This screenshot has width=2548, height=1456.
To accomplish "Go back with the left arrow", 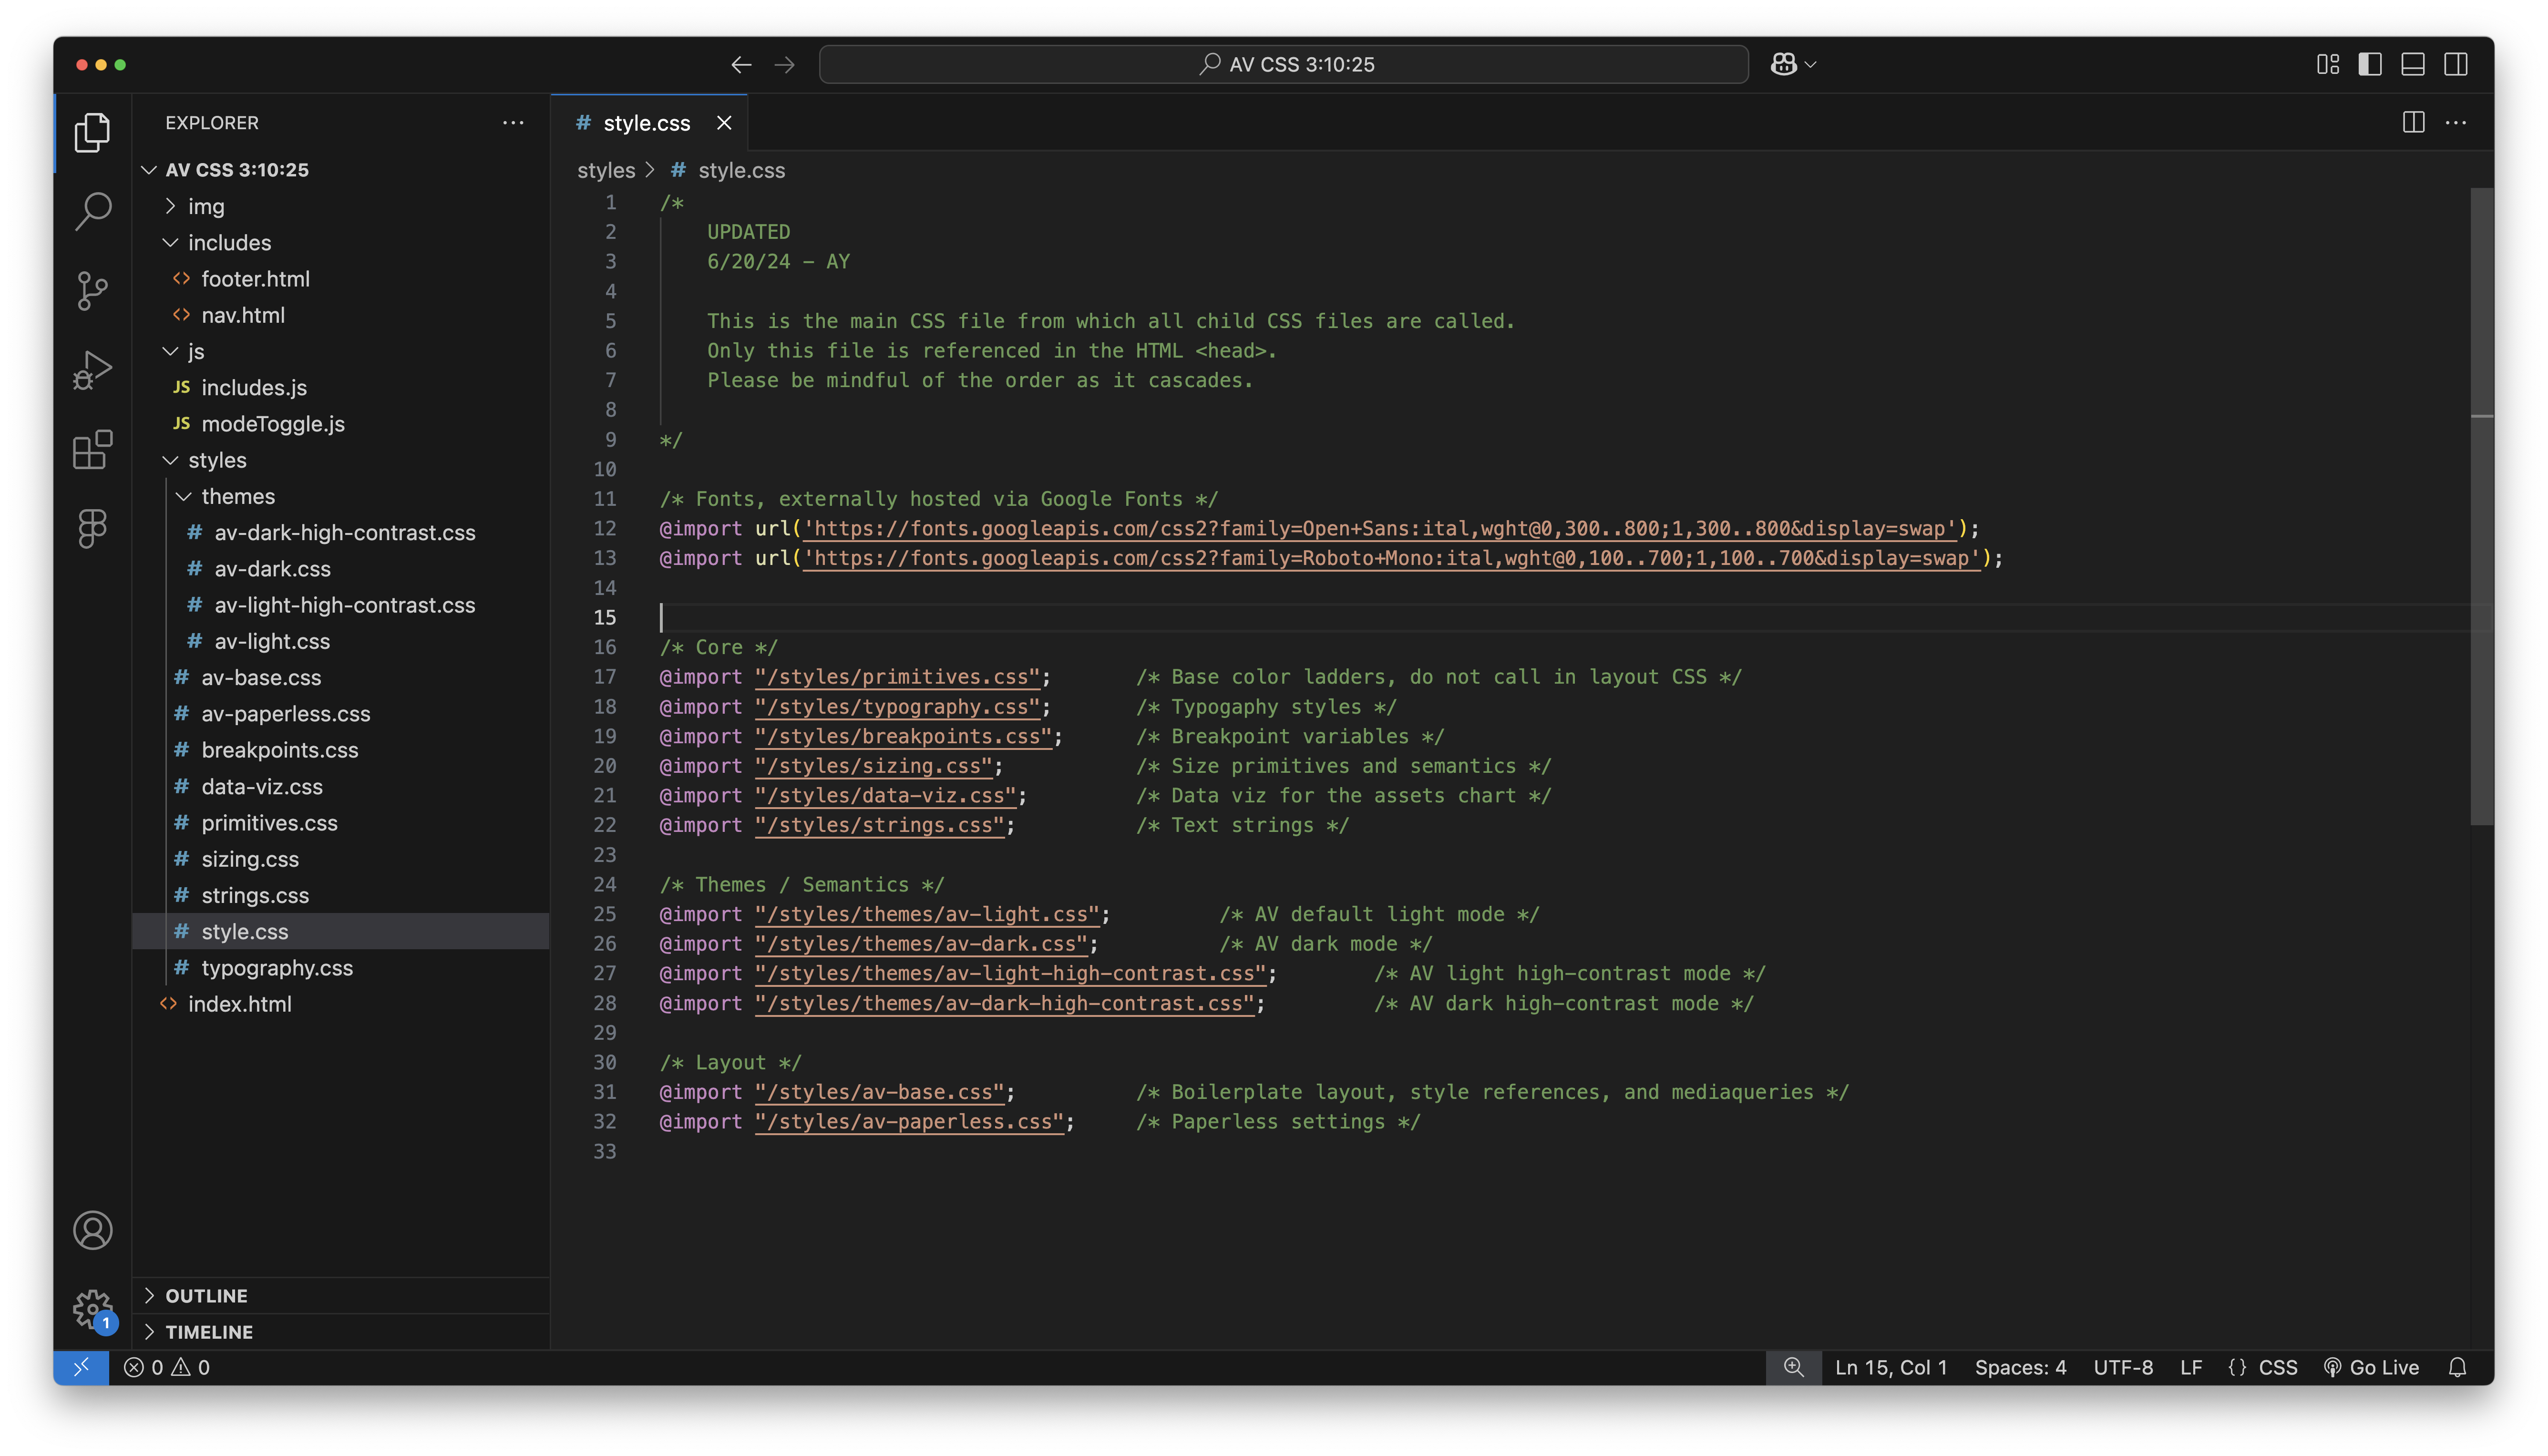I will [741, 64].
